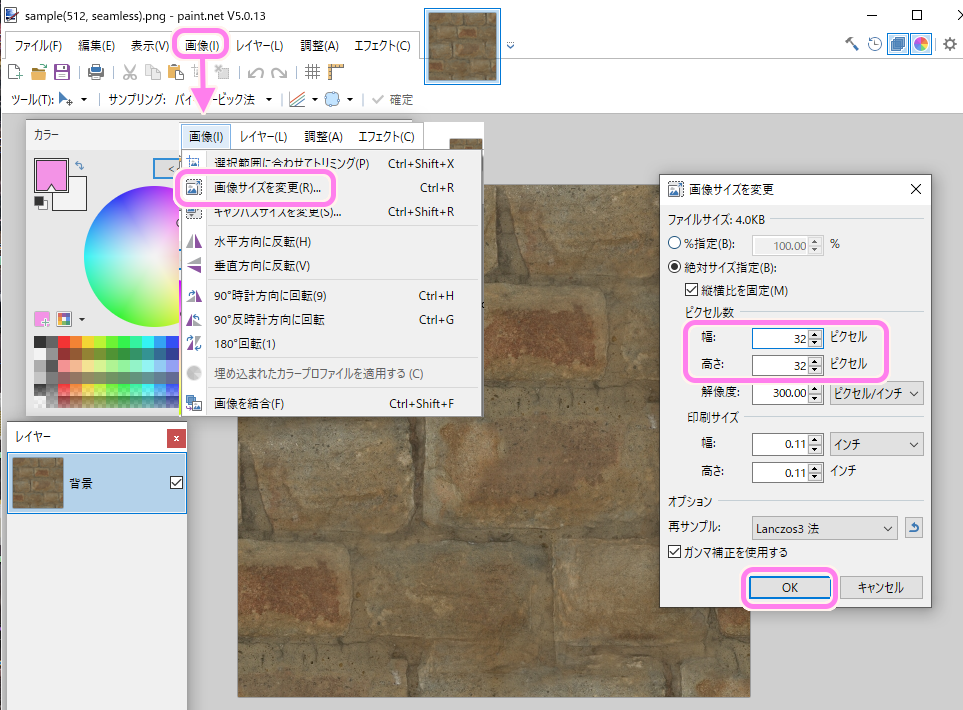Open the History panel clock icon

875,45
